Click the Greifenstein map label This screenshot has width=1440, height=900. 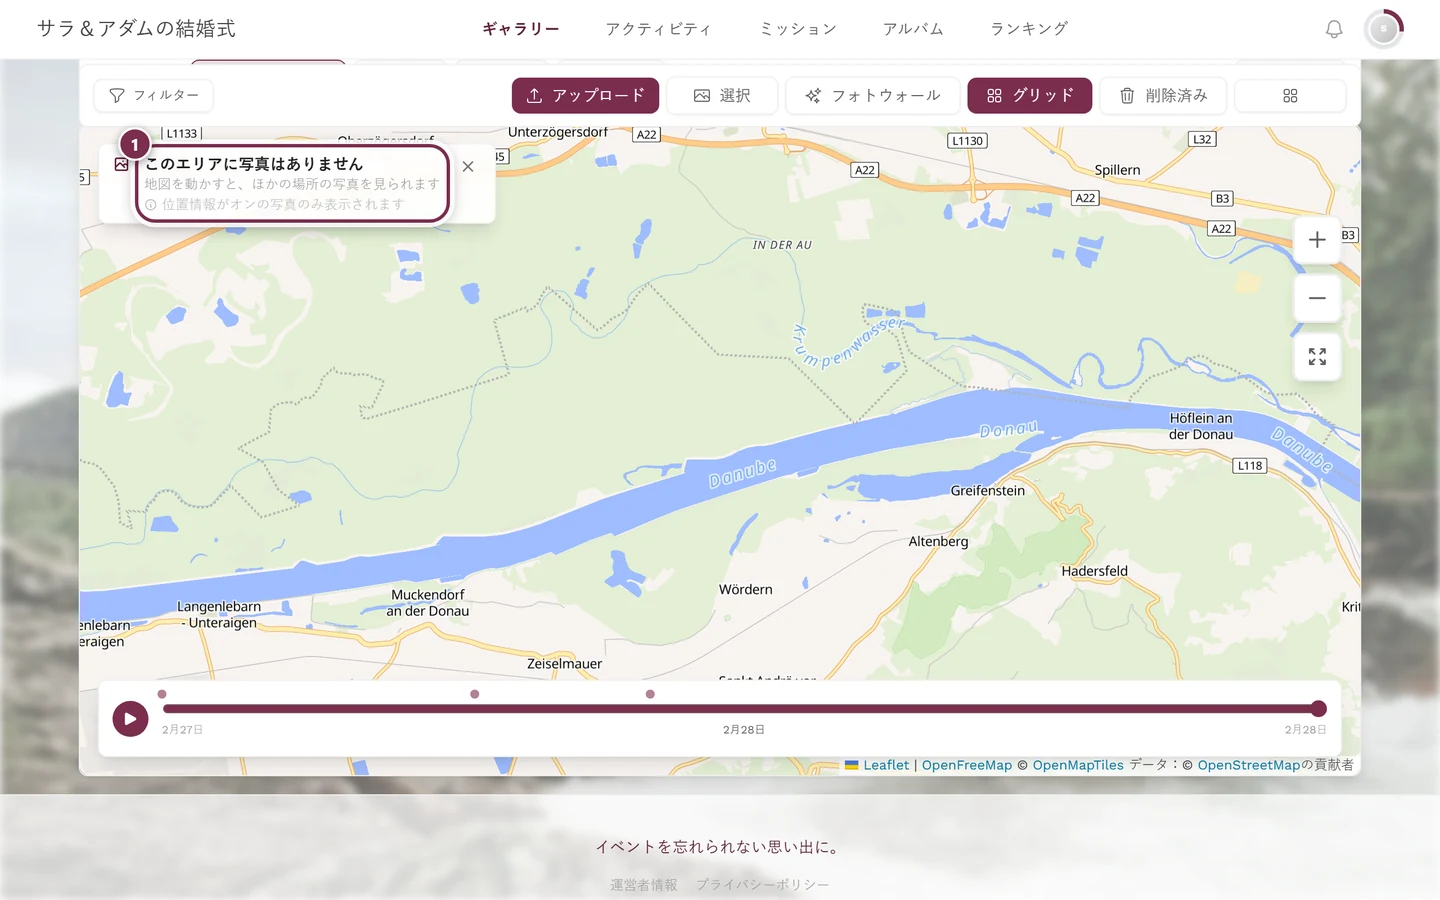tap(988, 491)
